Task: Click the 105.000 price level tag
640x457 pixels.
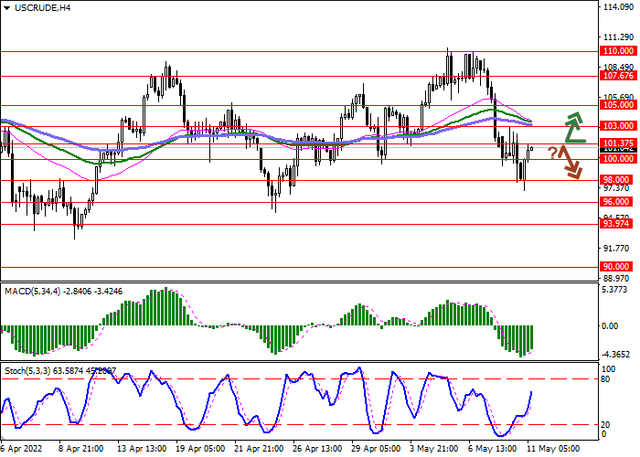Action: click(618, 104)
